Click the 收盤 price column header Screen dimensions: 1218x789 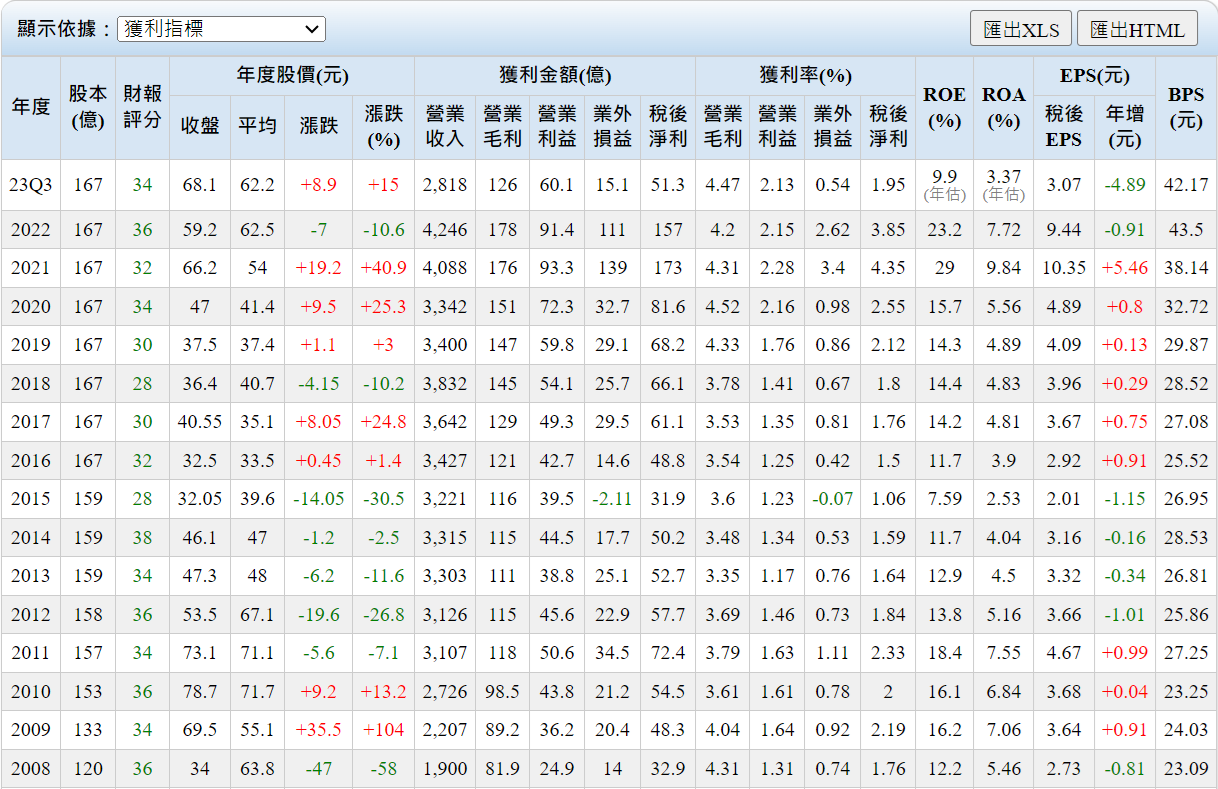[x=200, y=126]
